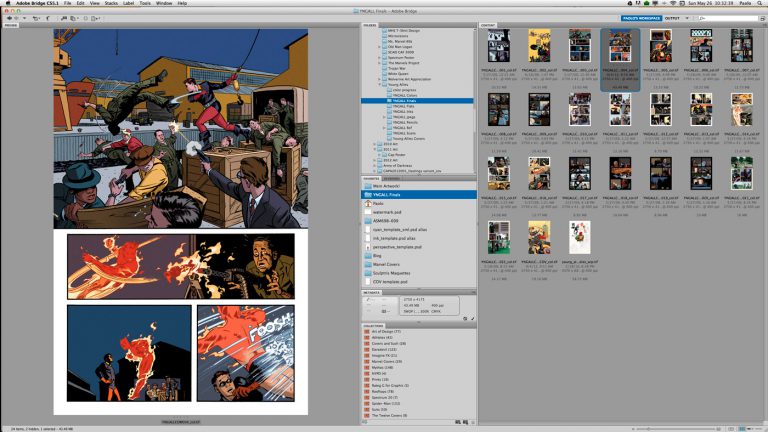
Task: Expand the Young Allies folder tree
Action: [x=381, y=85]
